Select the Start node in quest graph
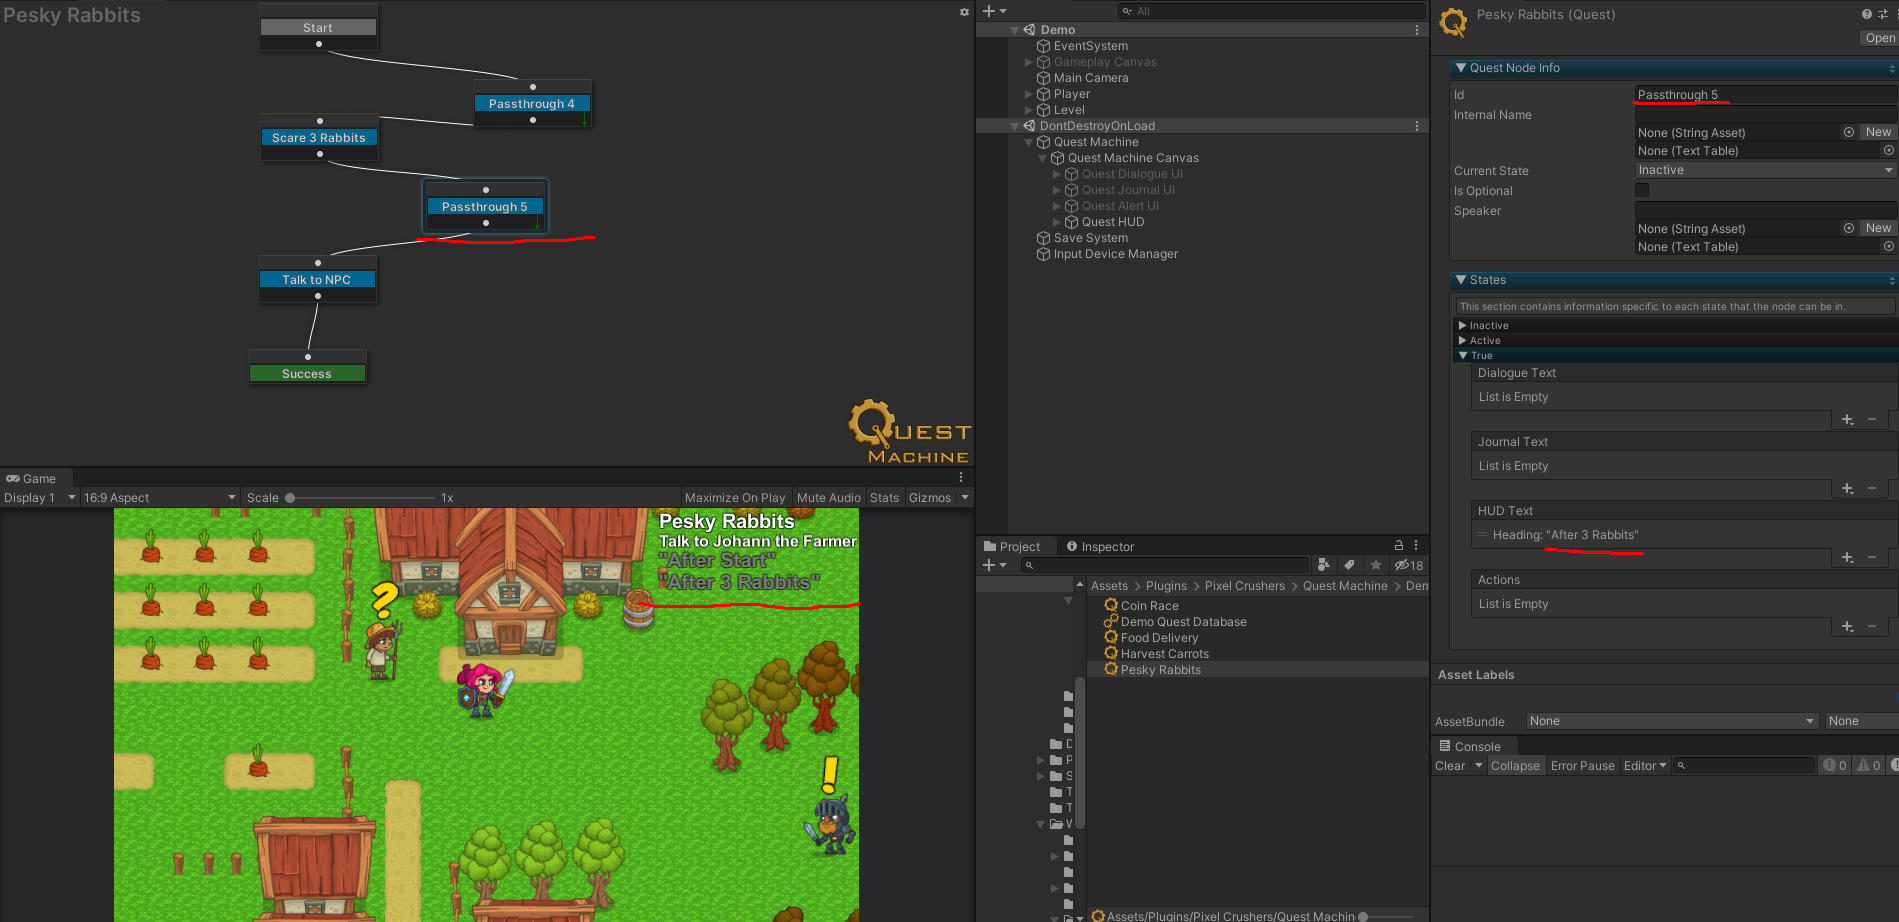 click(318, 28)
